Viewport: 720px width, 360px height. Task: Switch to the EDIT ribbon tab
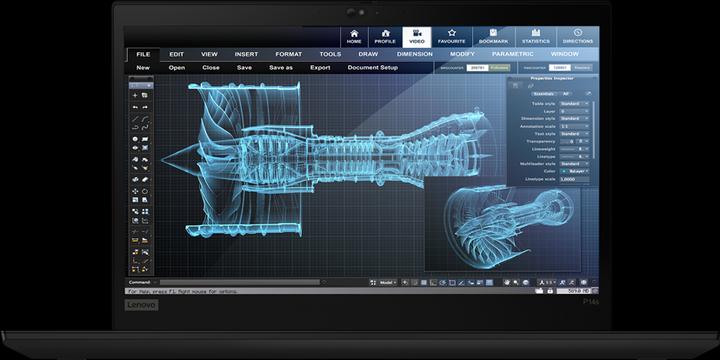point(176,54)
